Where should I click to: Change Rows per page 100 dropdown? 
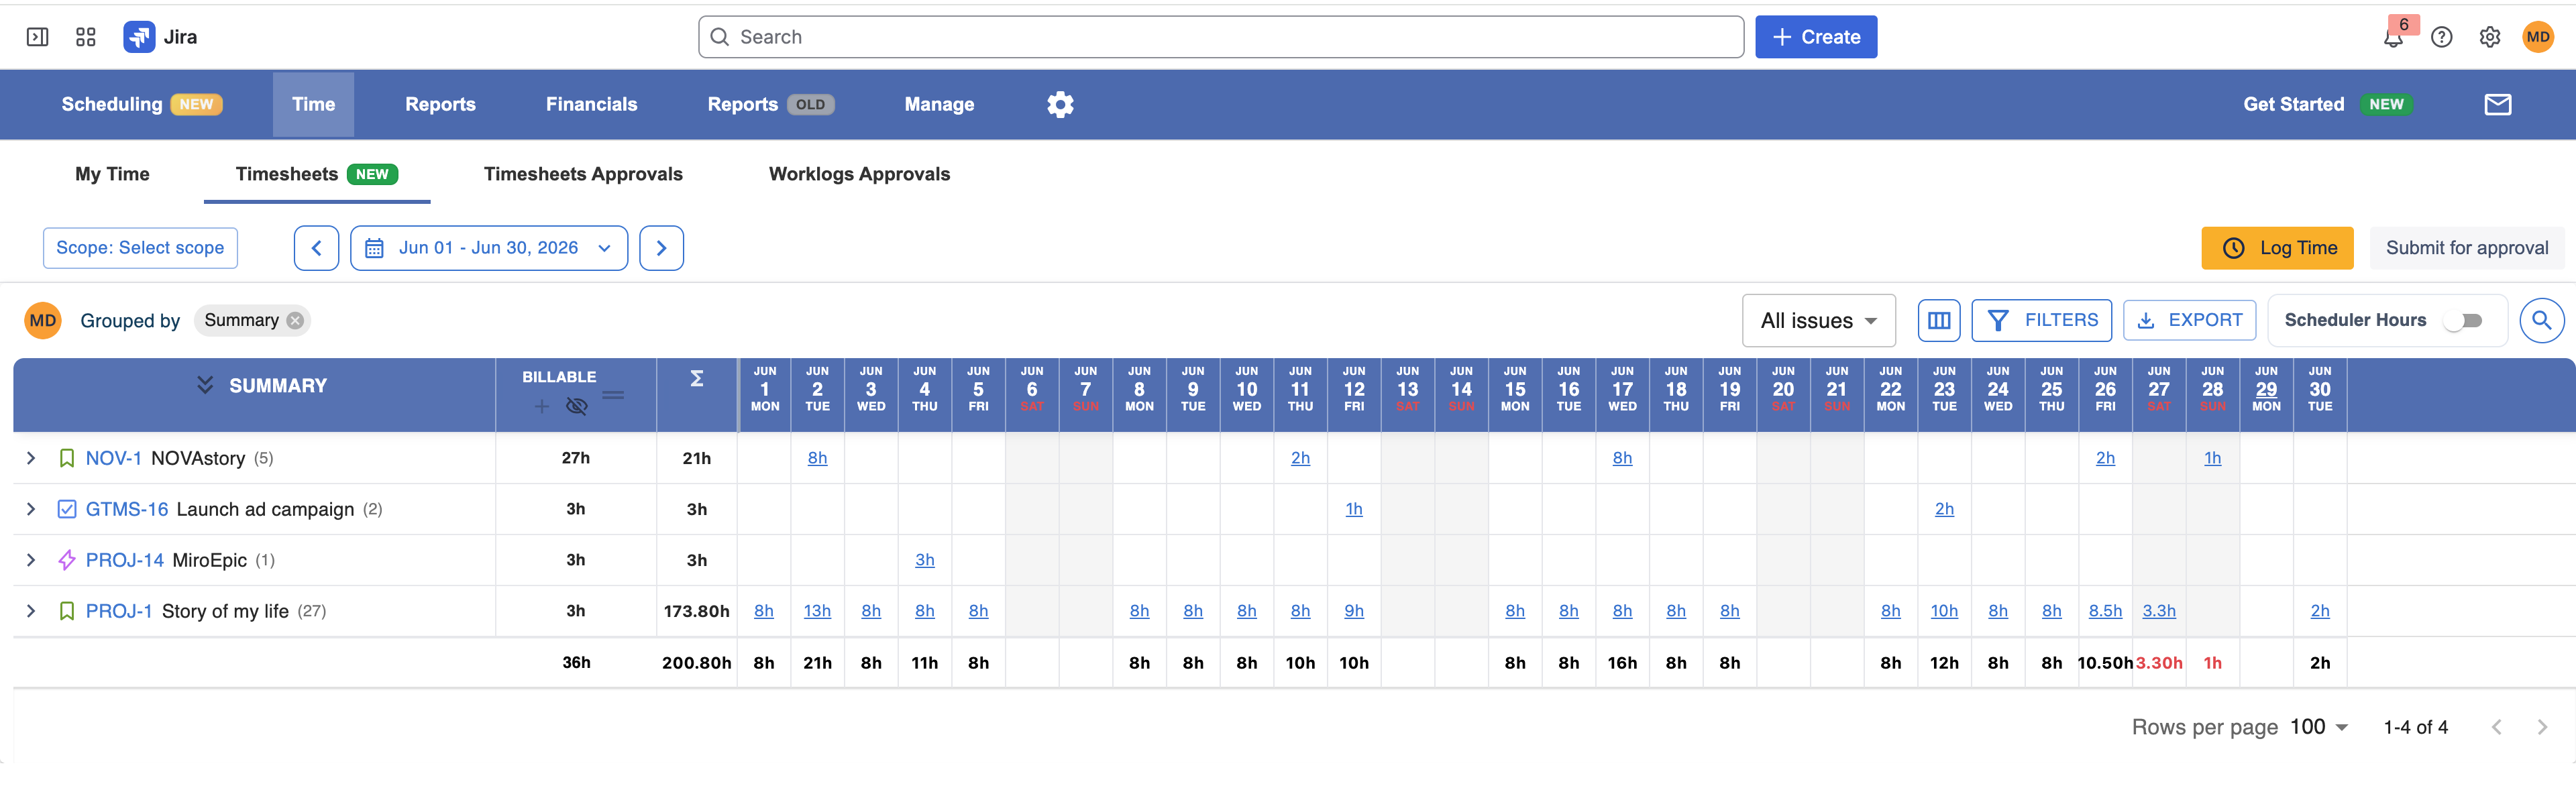(2318, 727)
